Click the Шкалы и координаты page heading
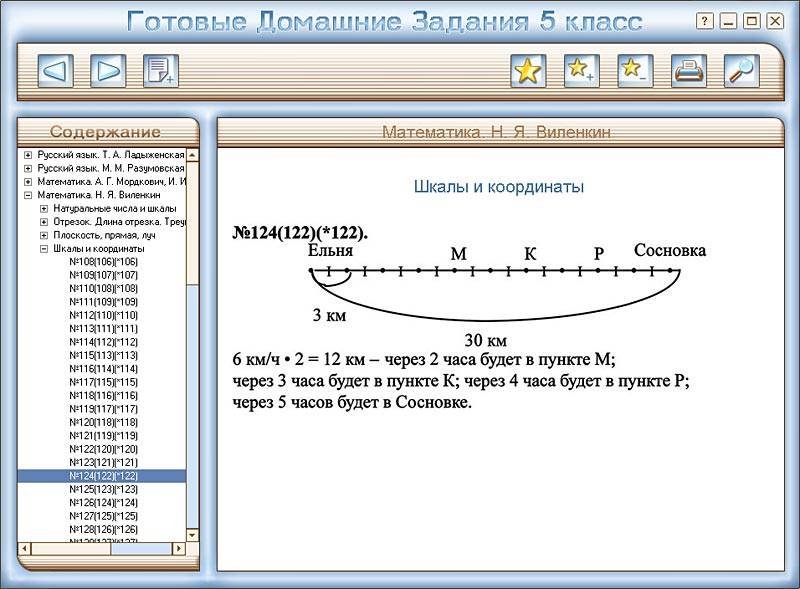The image size is (800, 589). click(498, 187)
